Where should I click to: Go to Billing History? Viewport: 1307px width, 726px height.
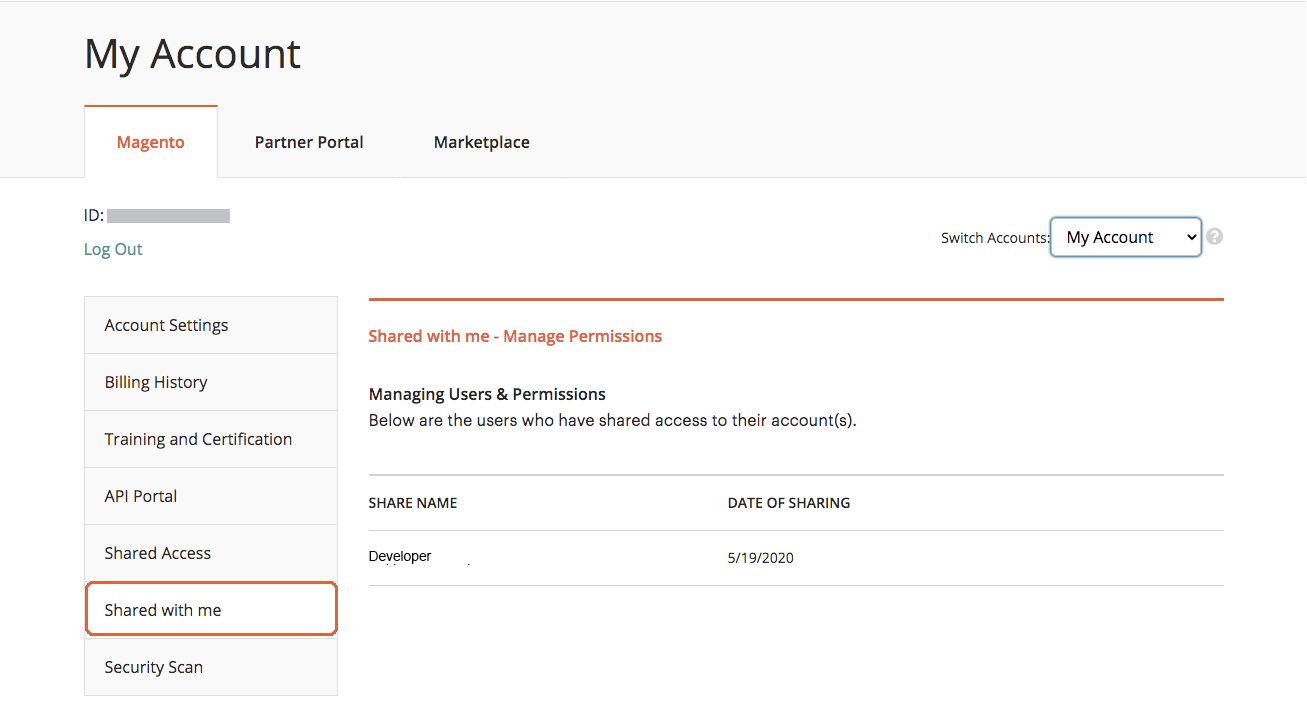point(156,382)
